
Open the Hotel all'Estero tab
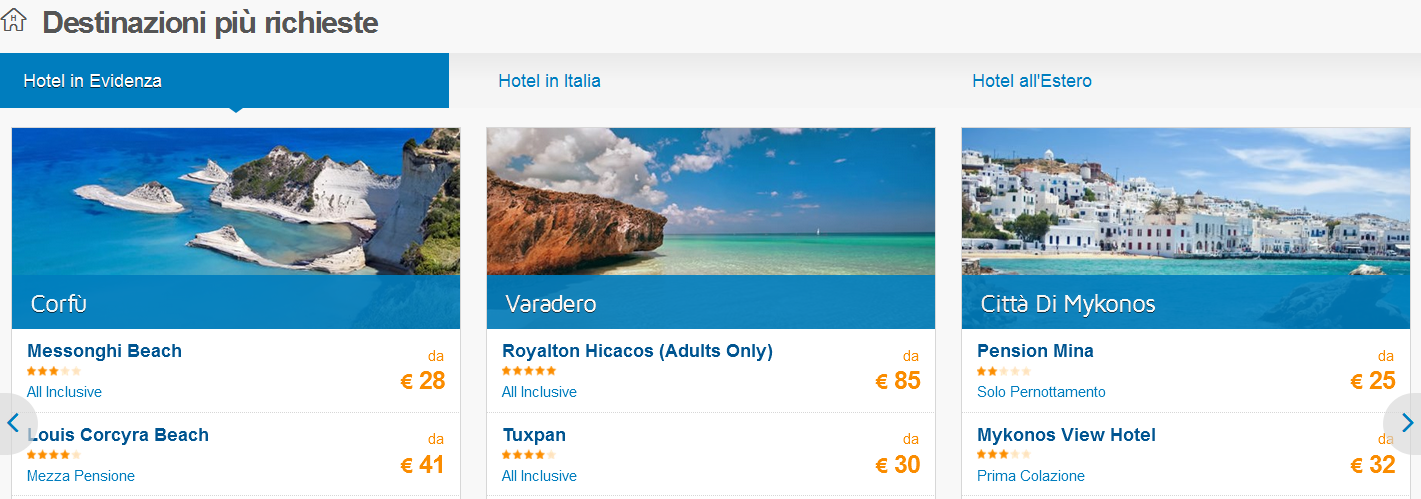tap(1031, 81)
